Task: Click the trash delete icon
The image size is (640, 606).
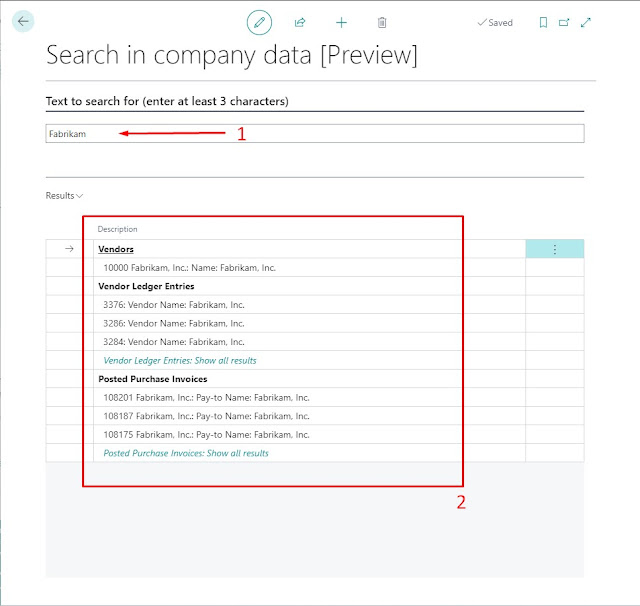Action: coord(382,22)
